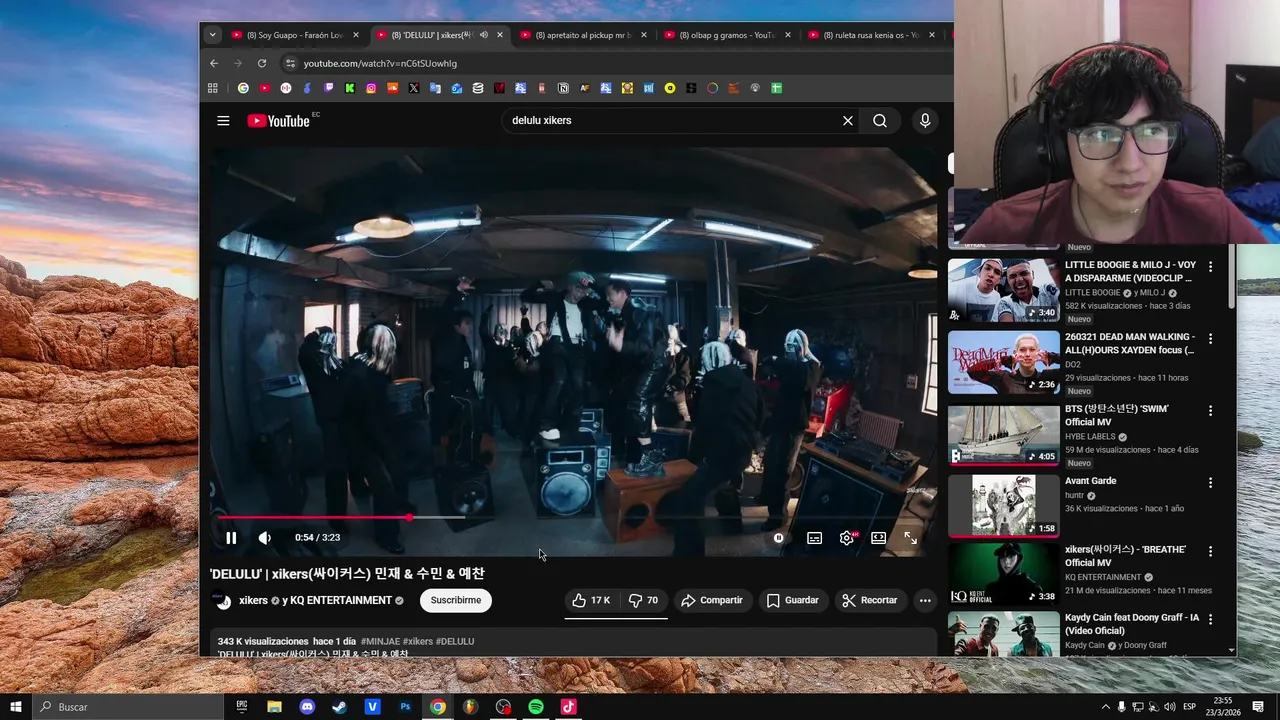Click the youtube.com address bar URL

380,63
